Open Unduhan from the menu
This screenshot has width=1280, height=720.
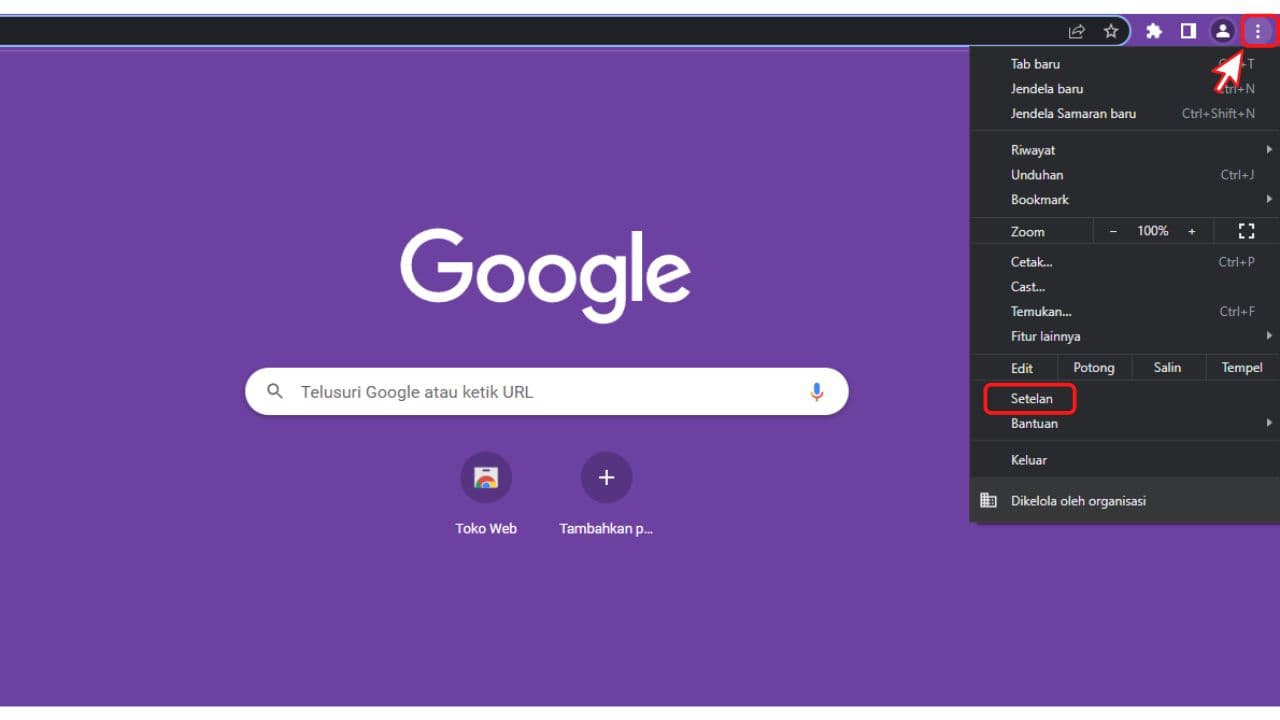(x=1125, y=175)
